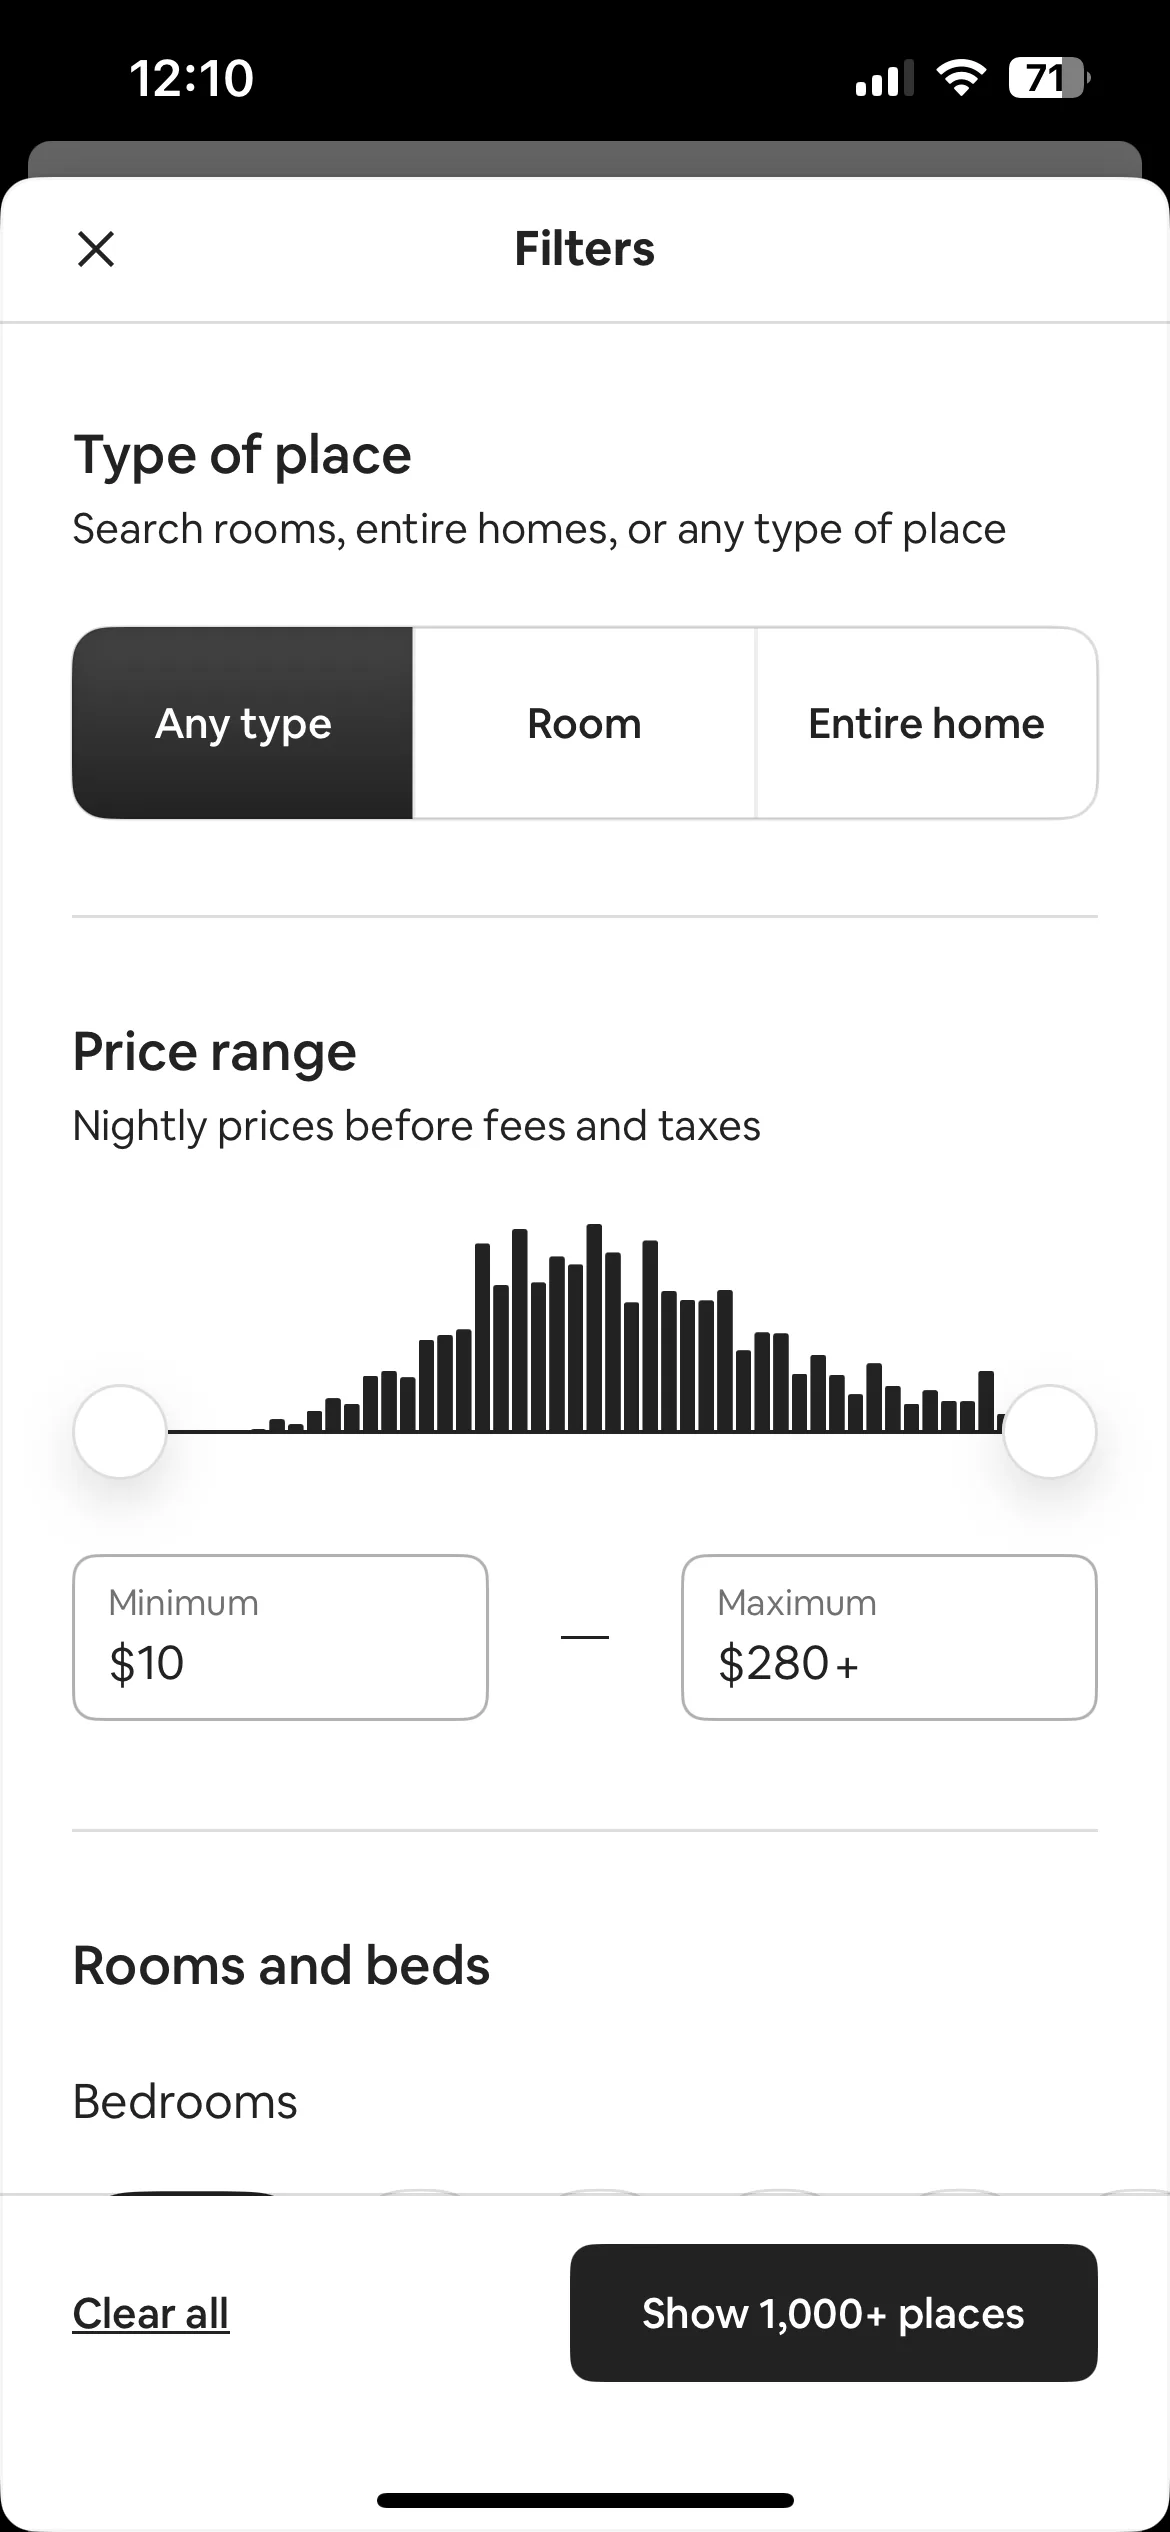Show 1,000+ places results
This screenshot has width=1170, height=2532.
pos(834,2313)
